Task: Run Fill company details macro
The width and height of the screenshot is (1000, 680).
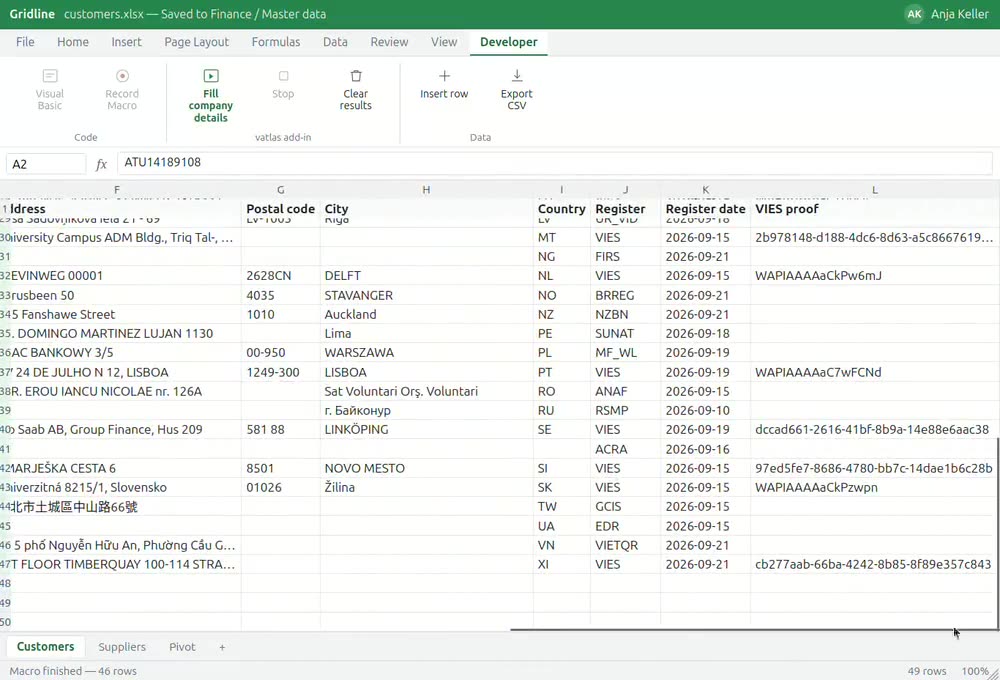Action: (x=210, y=96)
